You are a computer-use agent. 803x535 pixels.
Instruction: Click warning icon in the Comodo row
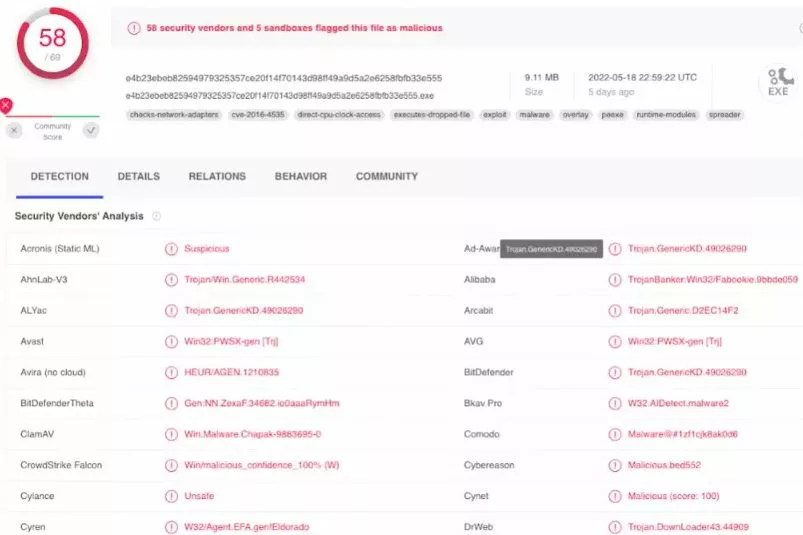point(615,435)
